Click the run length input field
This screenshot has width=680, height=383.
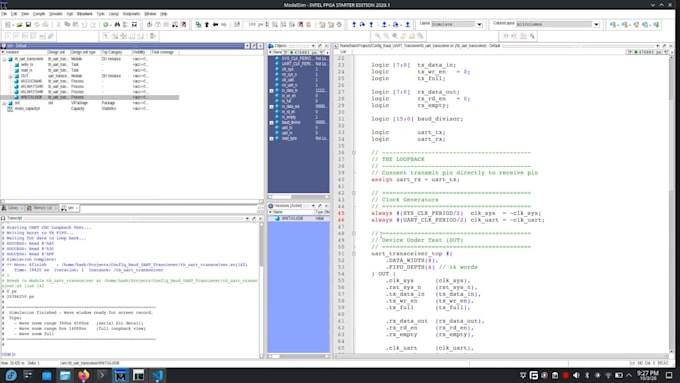(x=255, y=25)
